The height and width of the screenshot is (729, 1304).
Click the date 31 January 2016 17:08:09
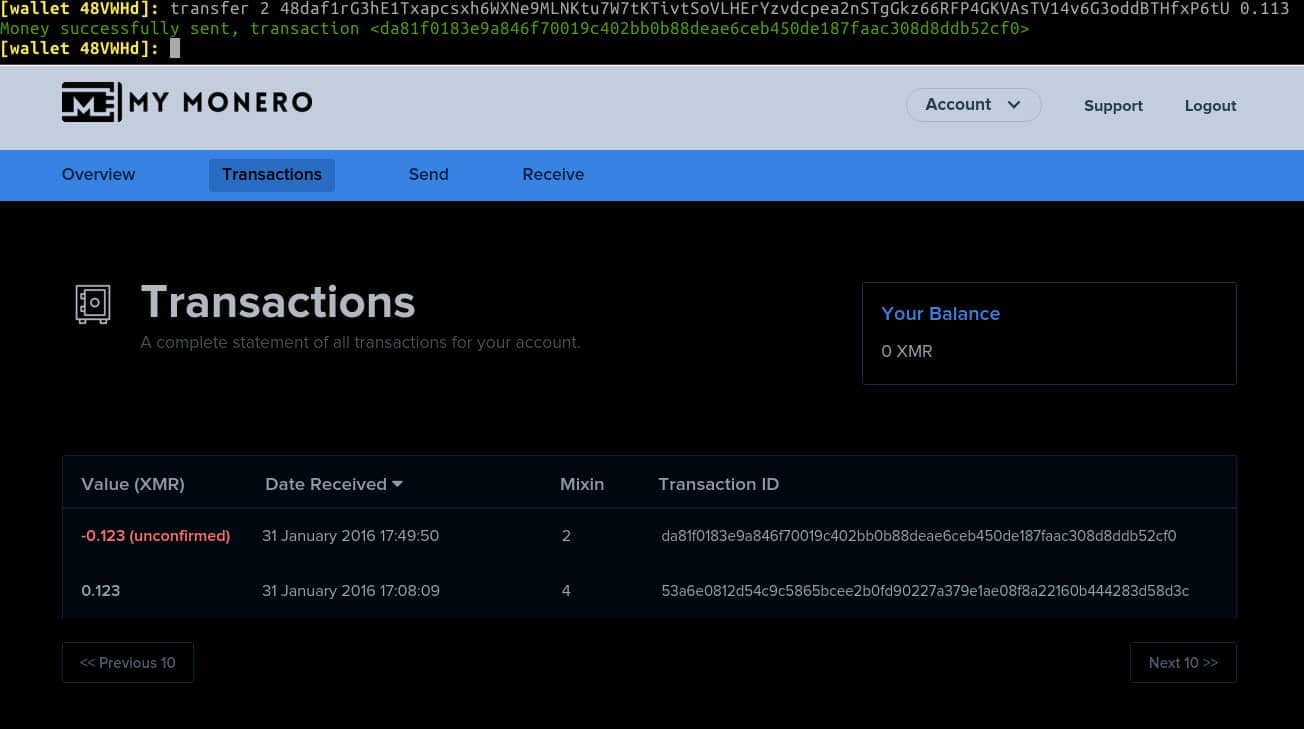point(350,591)
